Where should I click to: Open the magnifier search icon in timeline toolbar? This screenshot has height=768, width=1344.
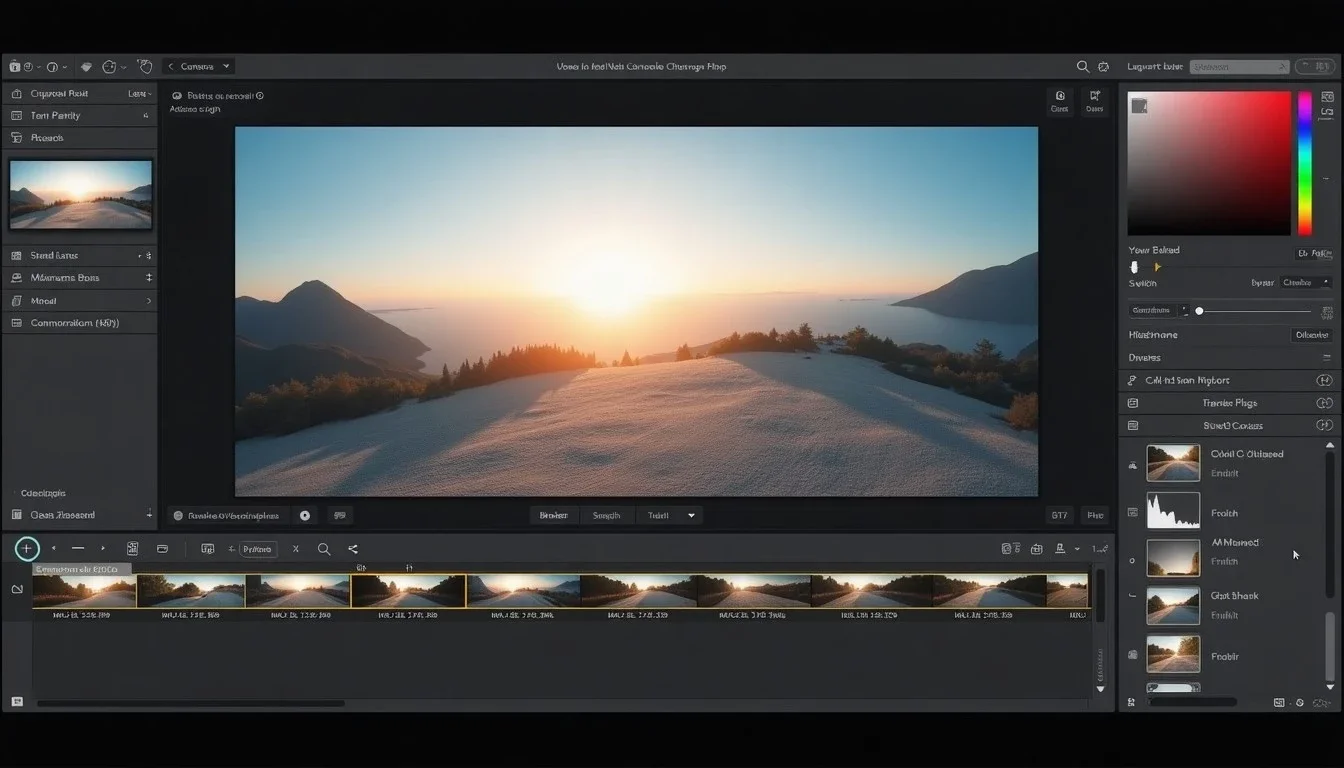point(324,549)
